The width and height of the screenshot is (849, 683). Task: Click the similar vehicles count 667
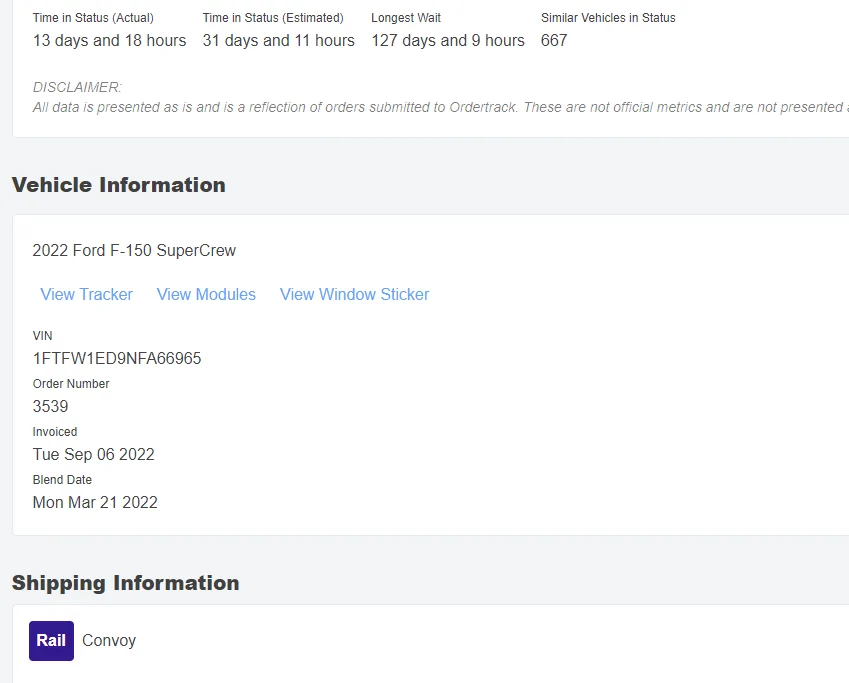(x=554, y=41)
